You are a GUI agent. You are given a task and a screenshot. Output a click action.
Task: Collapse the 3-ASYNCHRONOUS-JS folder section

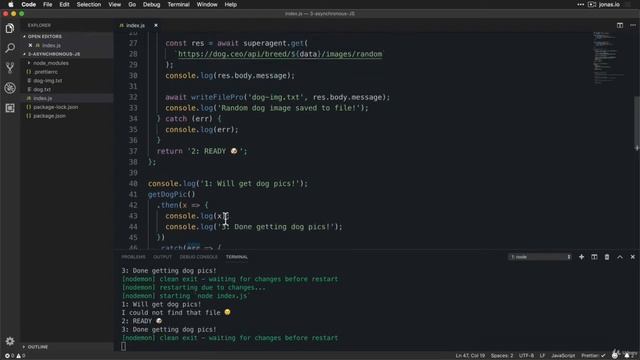tap(53, 54)
